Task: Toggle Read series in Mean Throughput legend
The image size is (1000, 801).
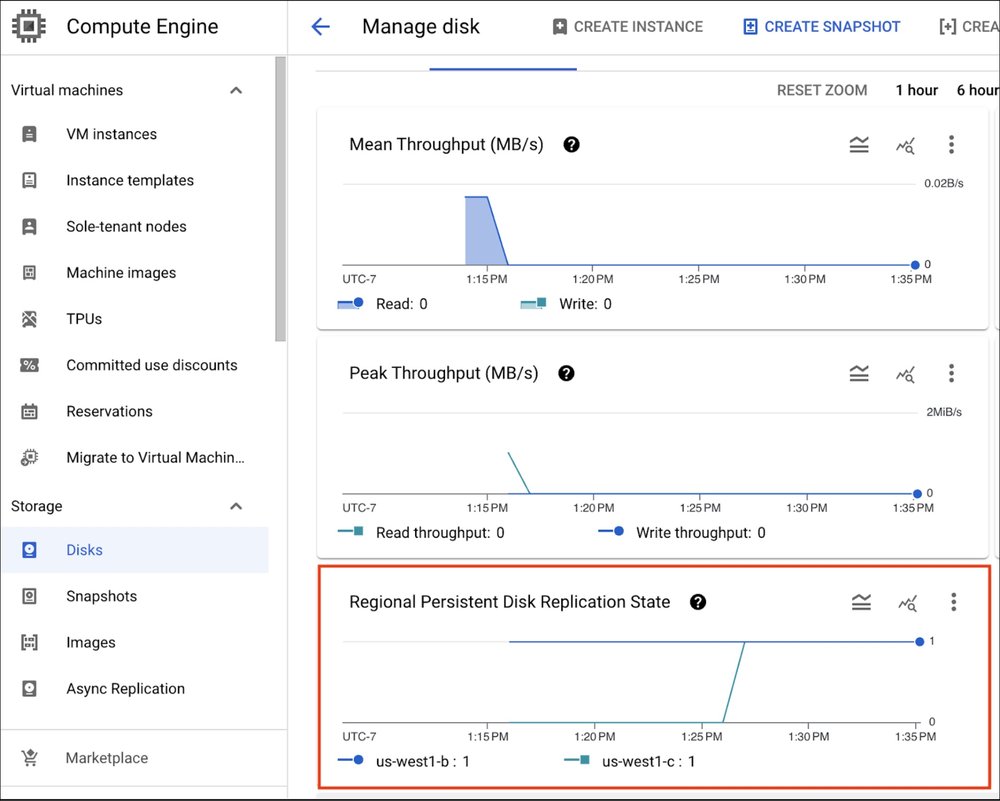Action: tap(383, 304)
